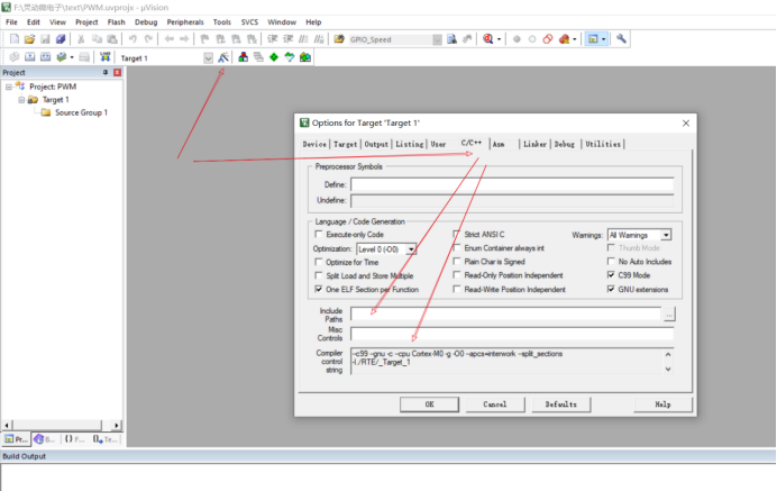Viewport: 778px width, 491px height.
Task: Uncheck the C99 Mode checkbox
Action: coord(611,275)
